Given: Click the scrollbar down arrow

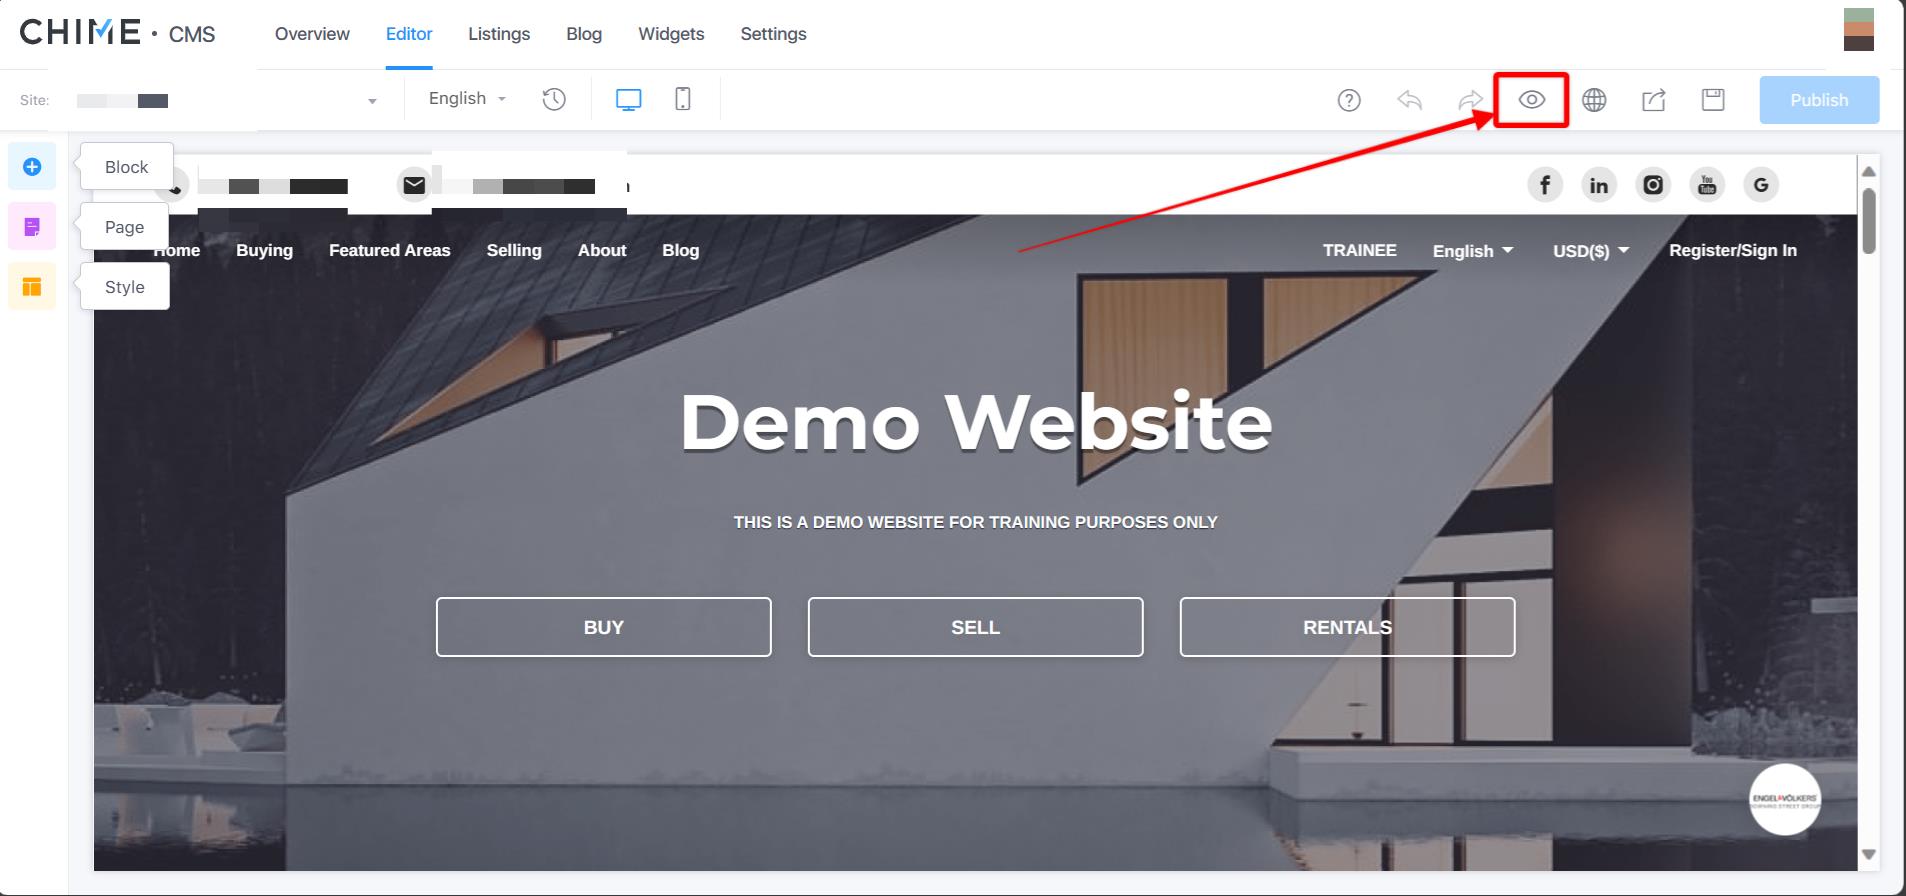Looking at the screenshot, I should [x=1868, y=855].
